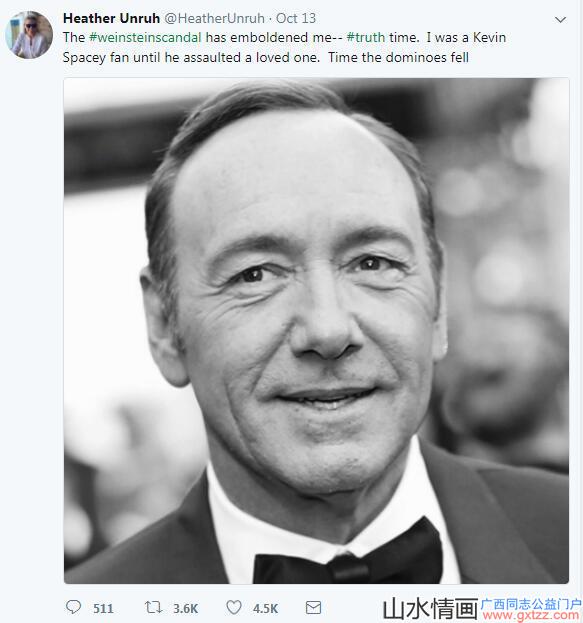Like the tweet with the heart icon
Screen dimensions: 583x623
tap(234, 607)
